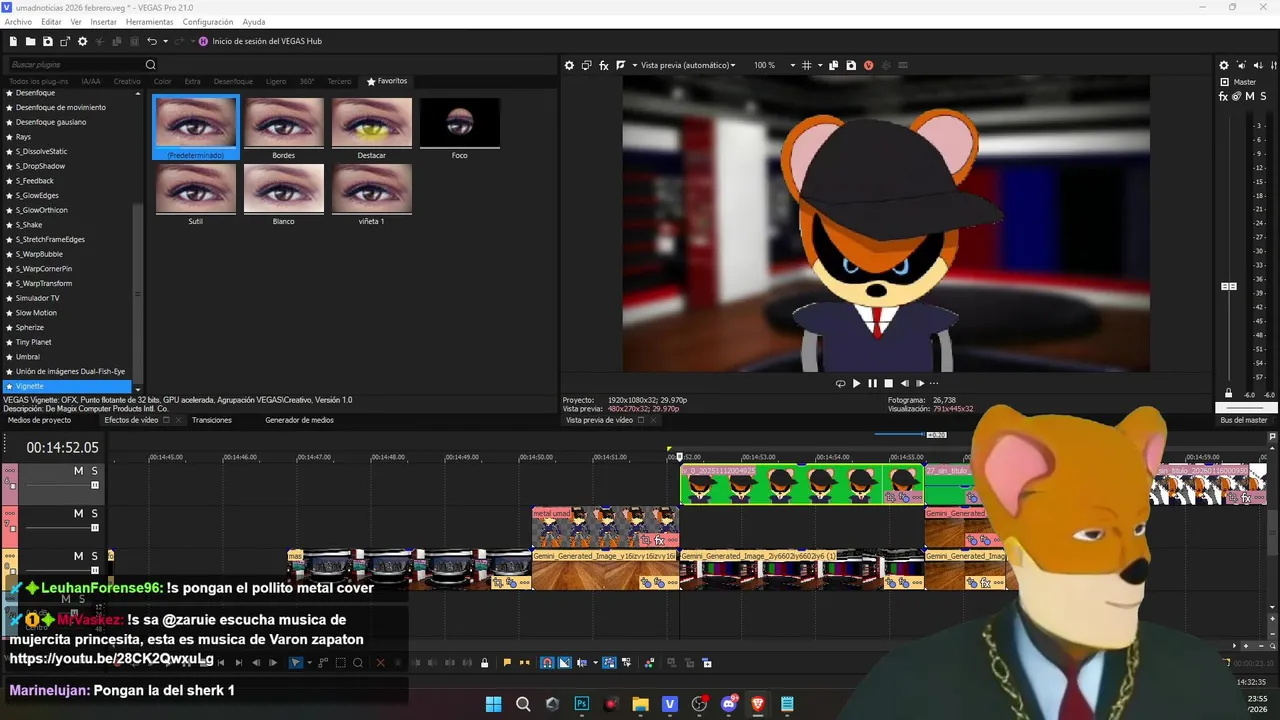Viewport: 1280px width, 720px height.
Task: Click the red VEGAS capture icon
Action: pos(868,65)
